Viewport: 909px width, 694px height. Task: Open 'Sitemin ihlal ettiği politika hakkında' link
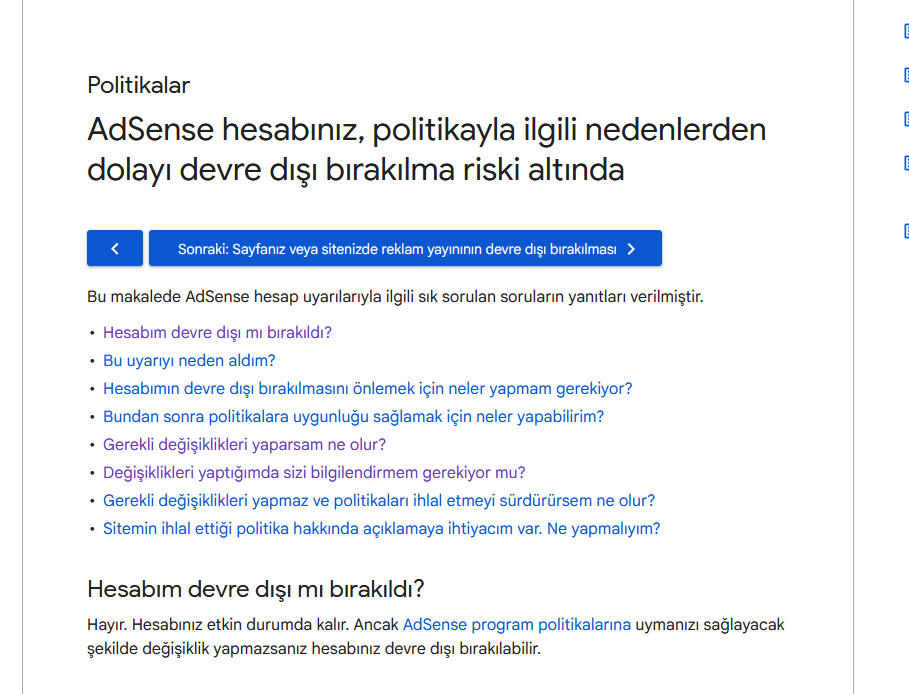tap(381, 529)
